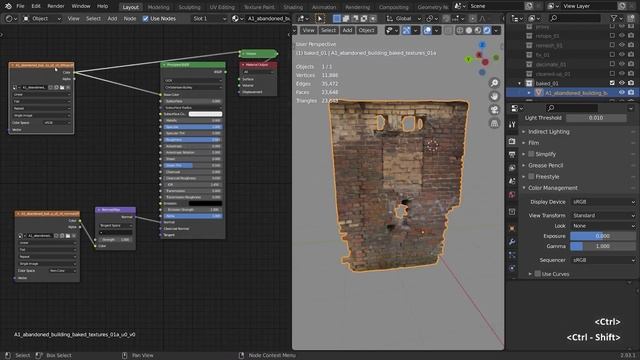Switch perspective/orthographic grid gizmo
640x360 pixels.
click(494, 123)
